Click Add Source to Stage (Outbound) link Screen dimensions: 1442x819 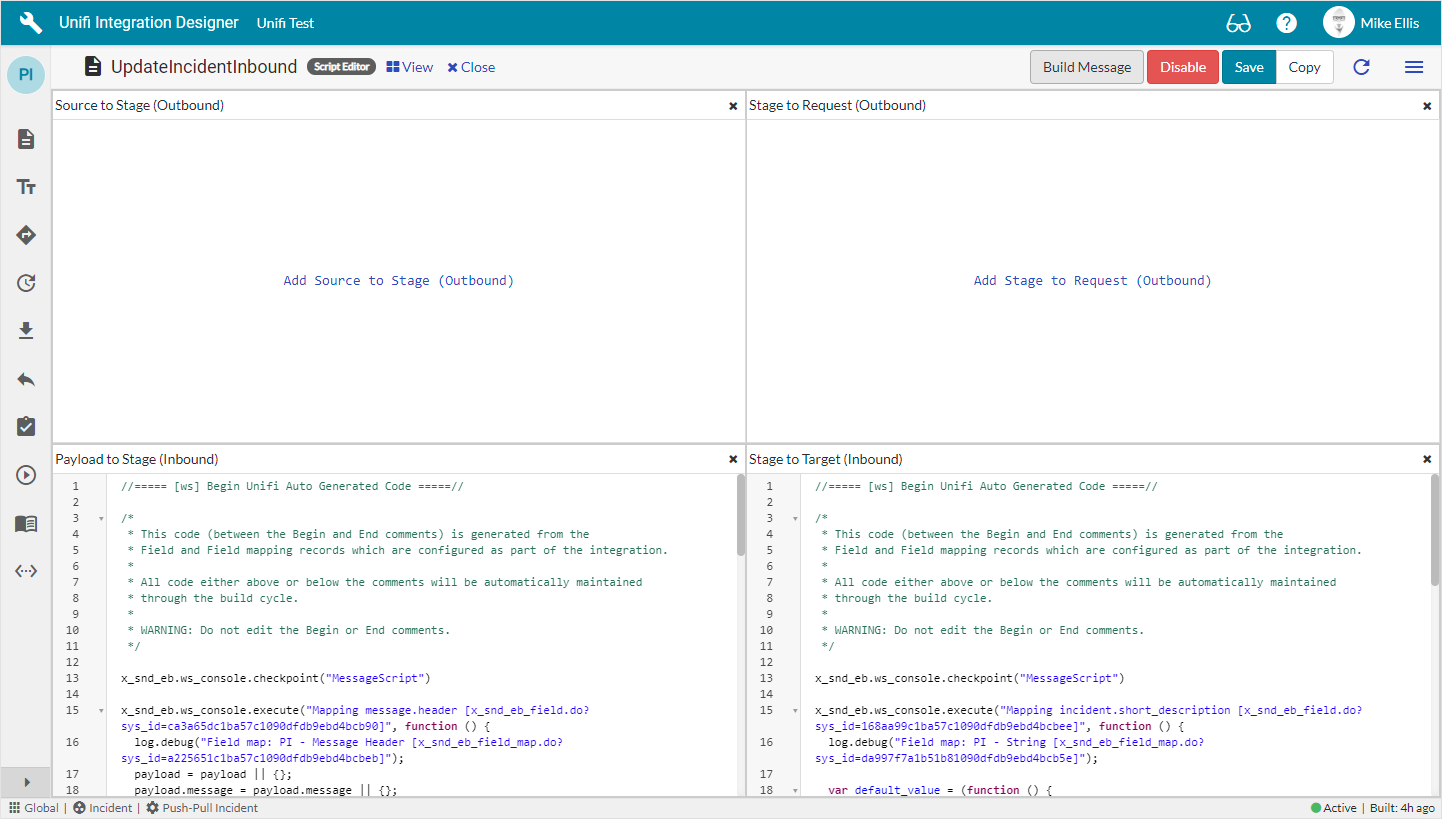tap(398, 281)
